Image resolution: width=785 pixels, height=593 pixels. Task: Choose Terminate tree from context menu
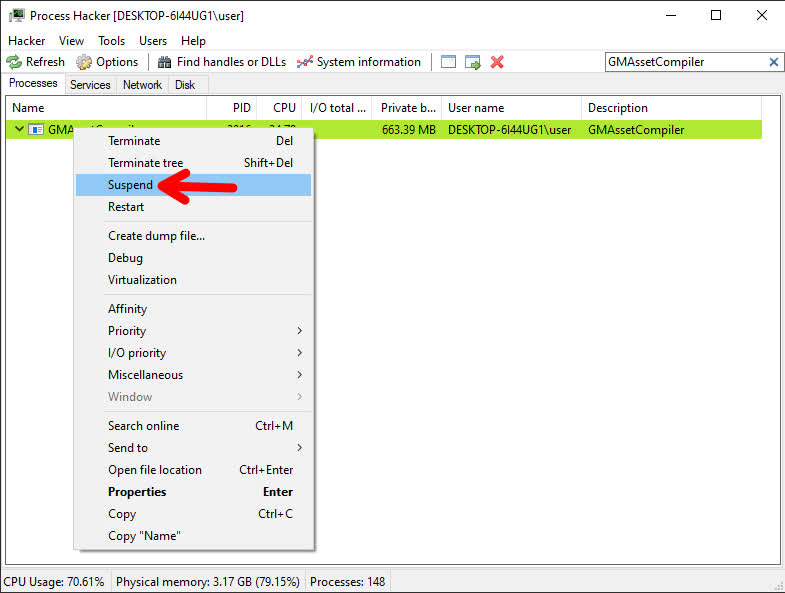coord(193,163)
